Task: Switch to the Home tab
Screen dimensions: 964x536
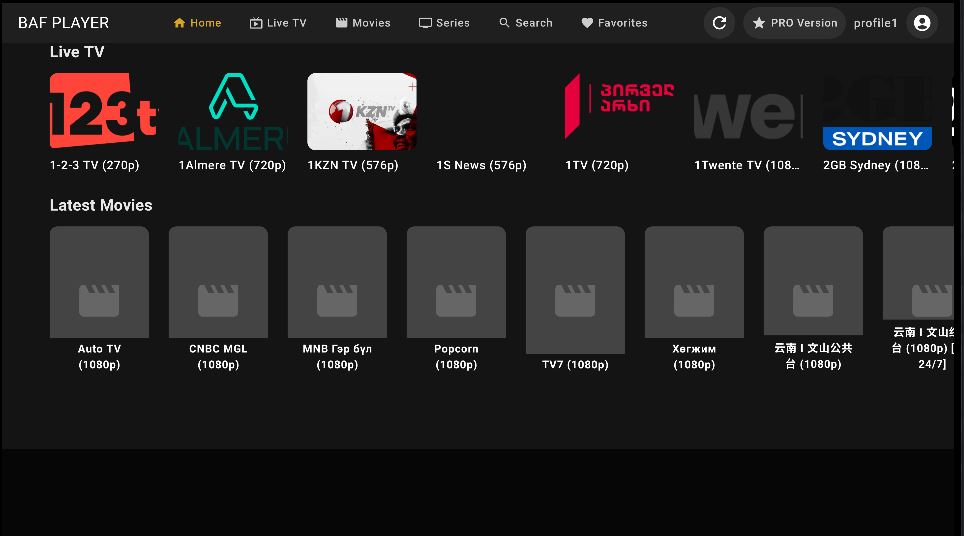Action: [197, 23]
